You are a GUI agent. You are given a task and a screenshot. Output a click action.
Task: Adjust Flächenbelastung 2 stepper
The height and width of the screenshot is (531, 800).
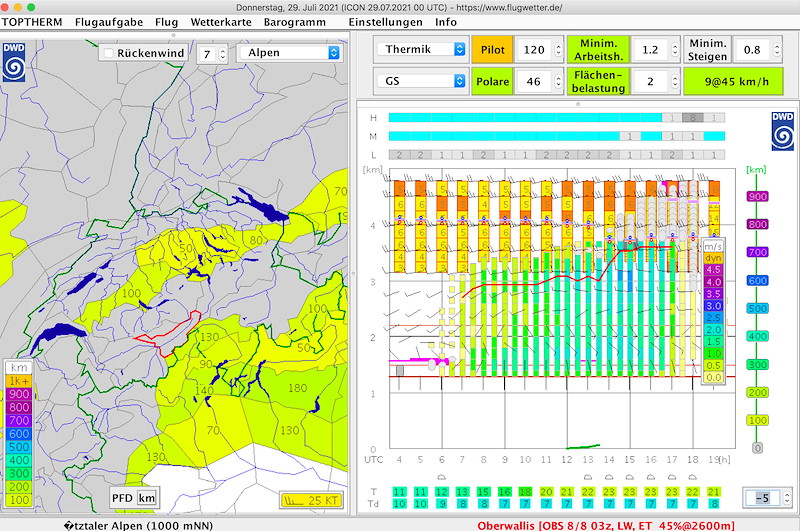tap(675, 81)
